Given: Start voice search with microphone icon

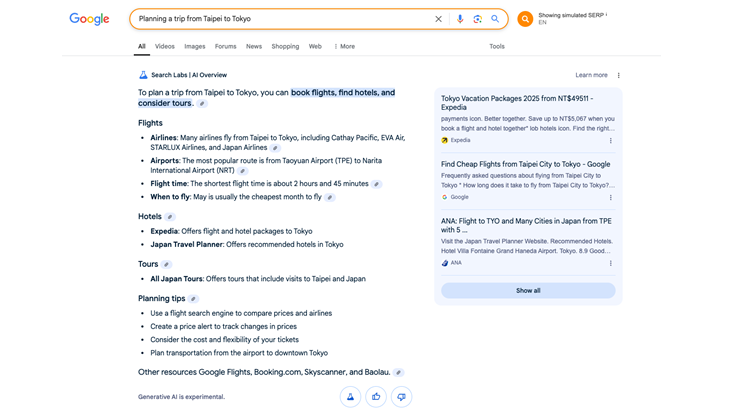Looking at the screenshot, I should [x=460, y=19].
